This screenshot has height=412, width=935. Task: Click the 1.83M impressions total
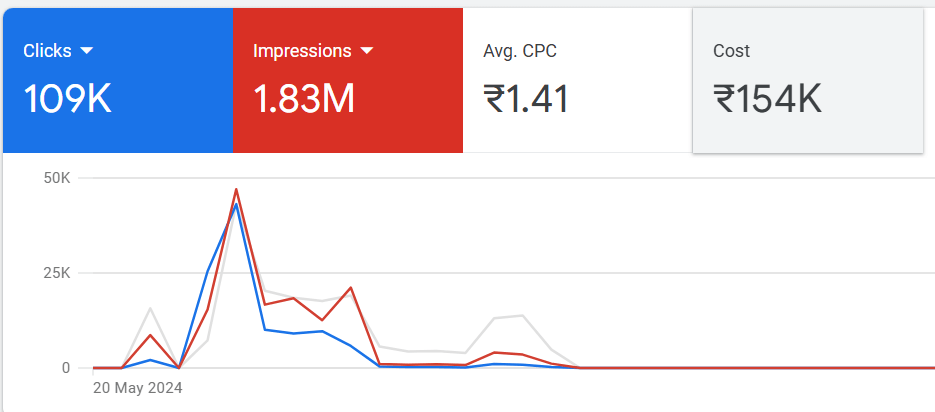(304, 99)
